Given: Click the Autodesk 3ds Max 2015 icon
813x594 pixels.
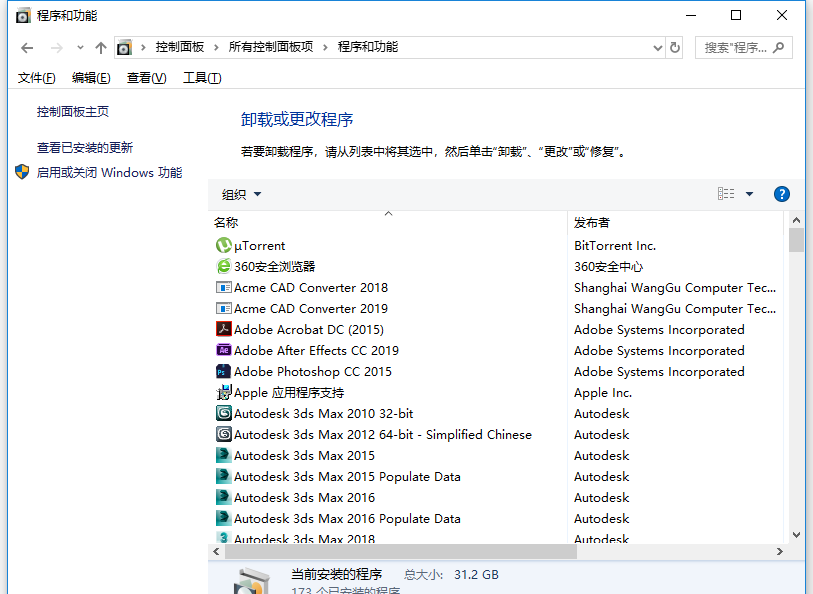Looking at the screenshot, I should (223, 455).
